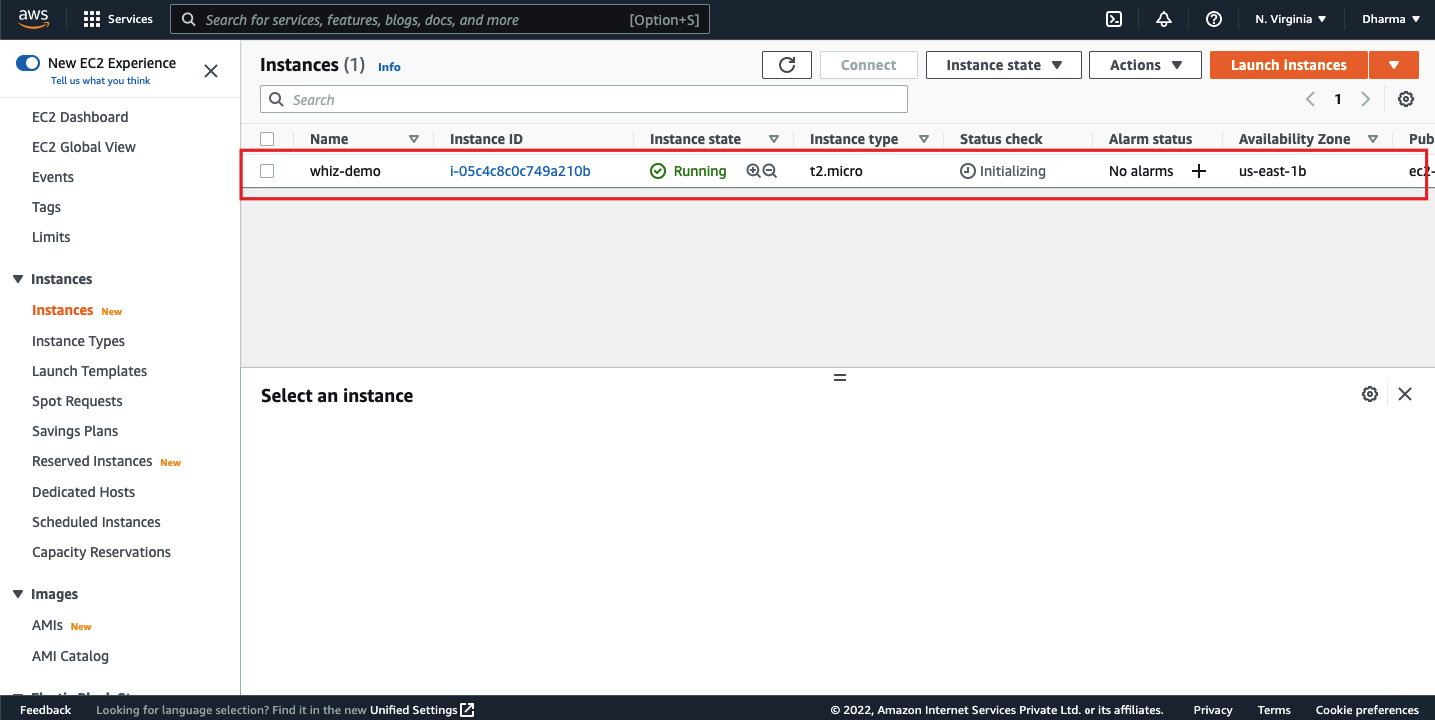This screenshot has width=1435, height=720.
Task: Open the CloudShell terminal icon
Action: tap(1114, 19)
